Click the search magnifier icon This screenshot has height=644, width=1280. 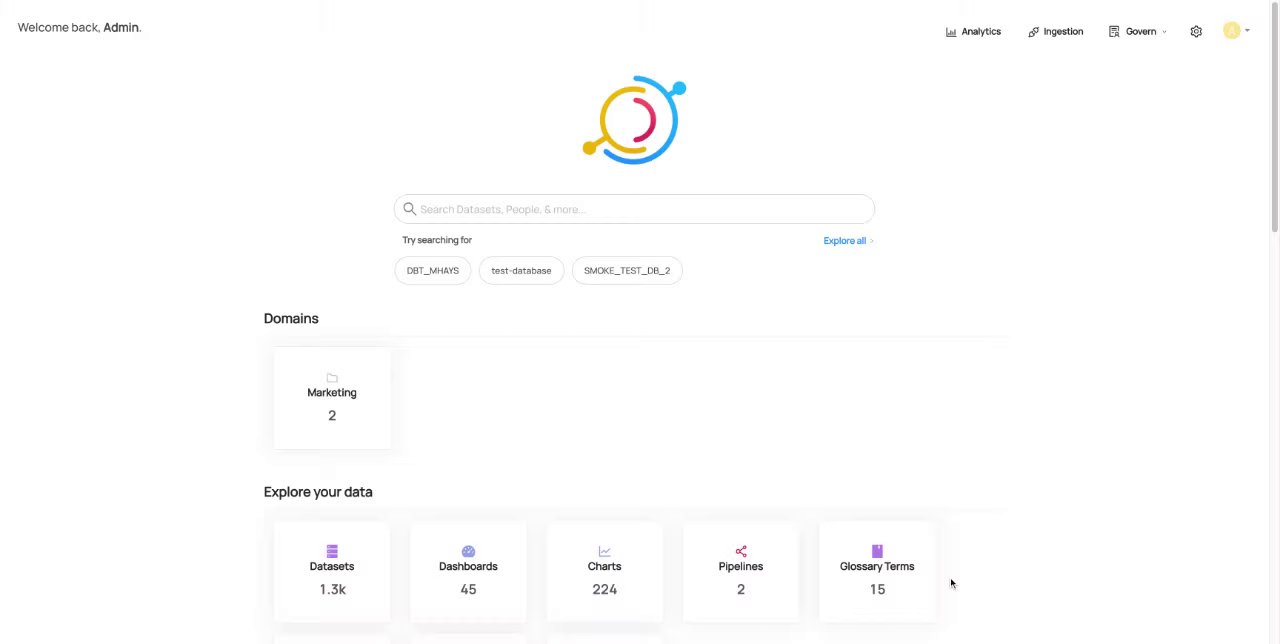pyautogui.click(x=409, y=209)
